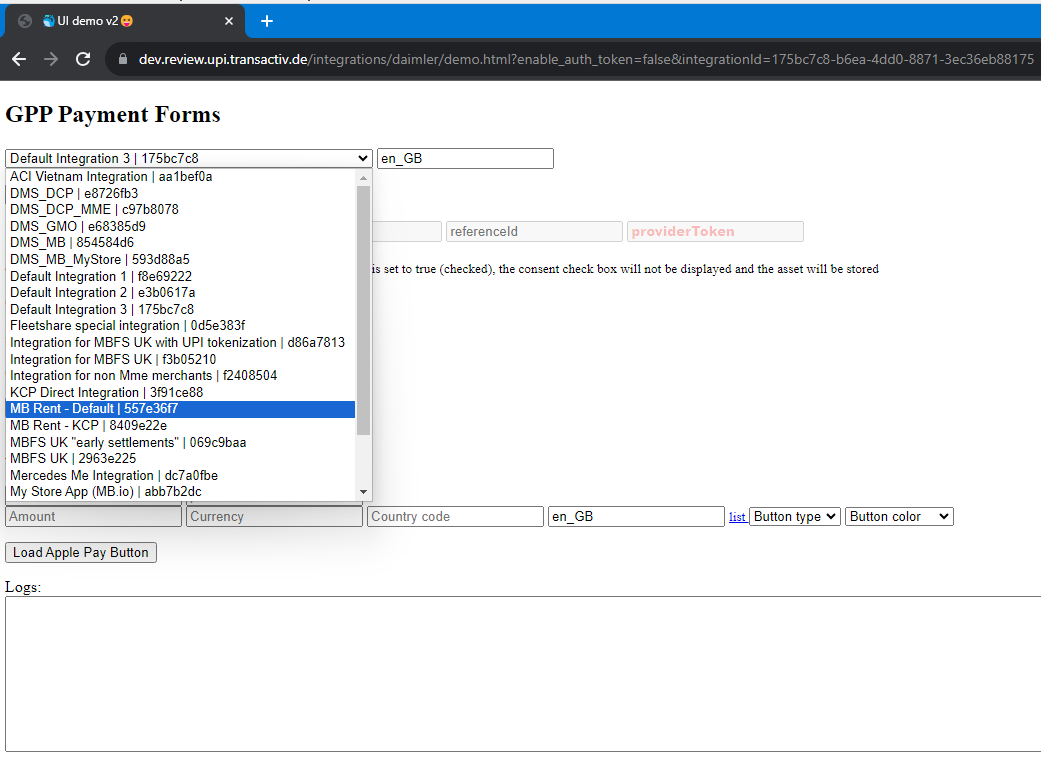Click the dropdown list scroll-up arrow
This screenshot has height=780, width=1041.
click(363, 177)
